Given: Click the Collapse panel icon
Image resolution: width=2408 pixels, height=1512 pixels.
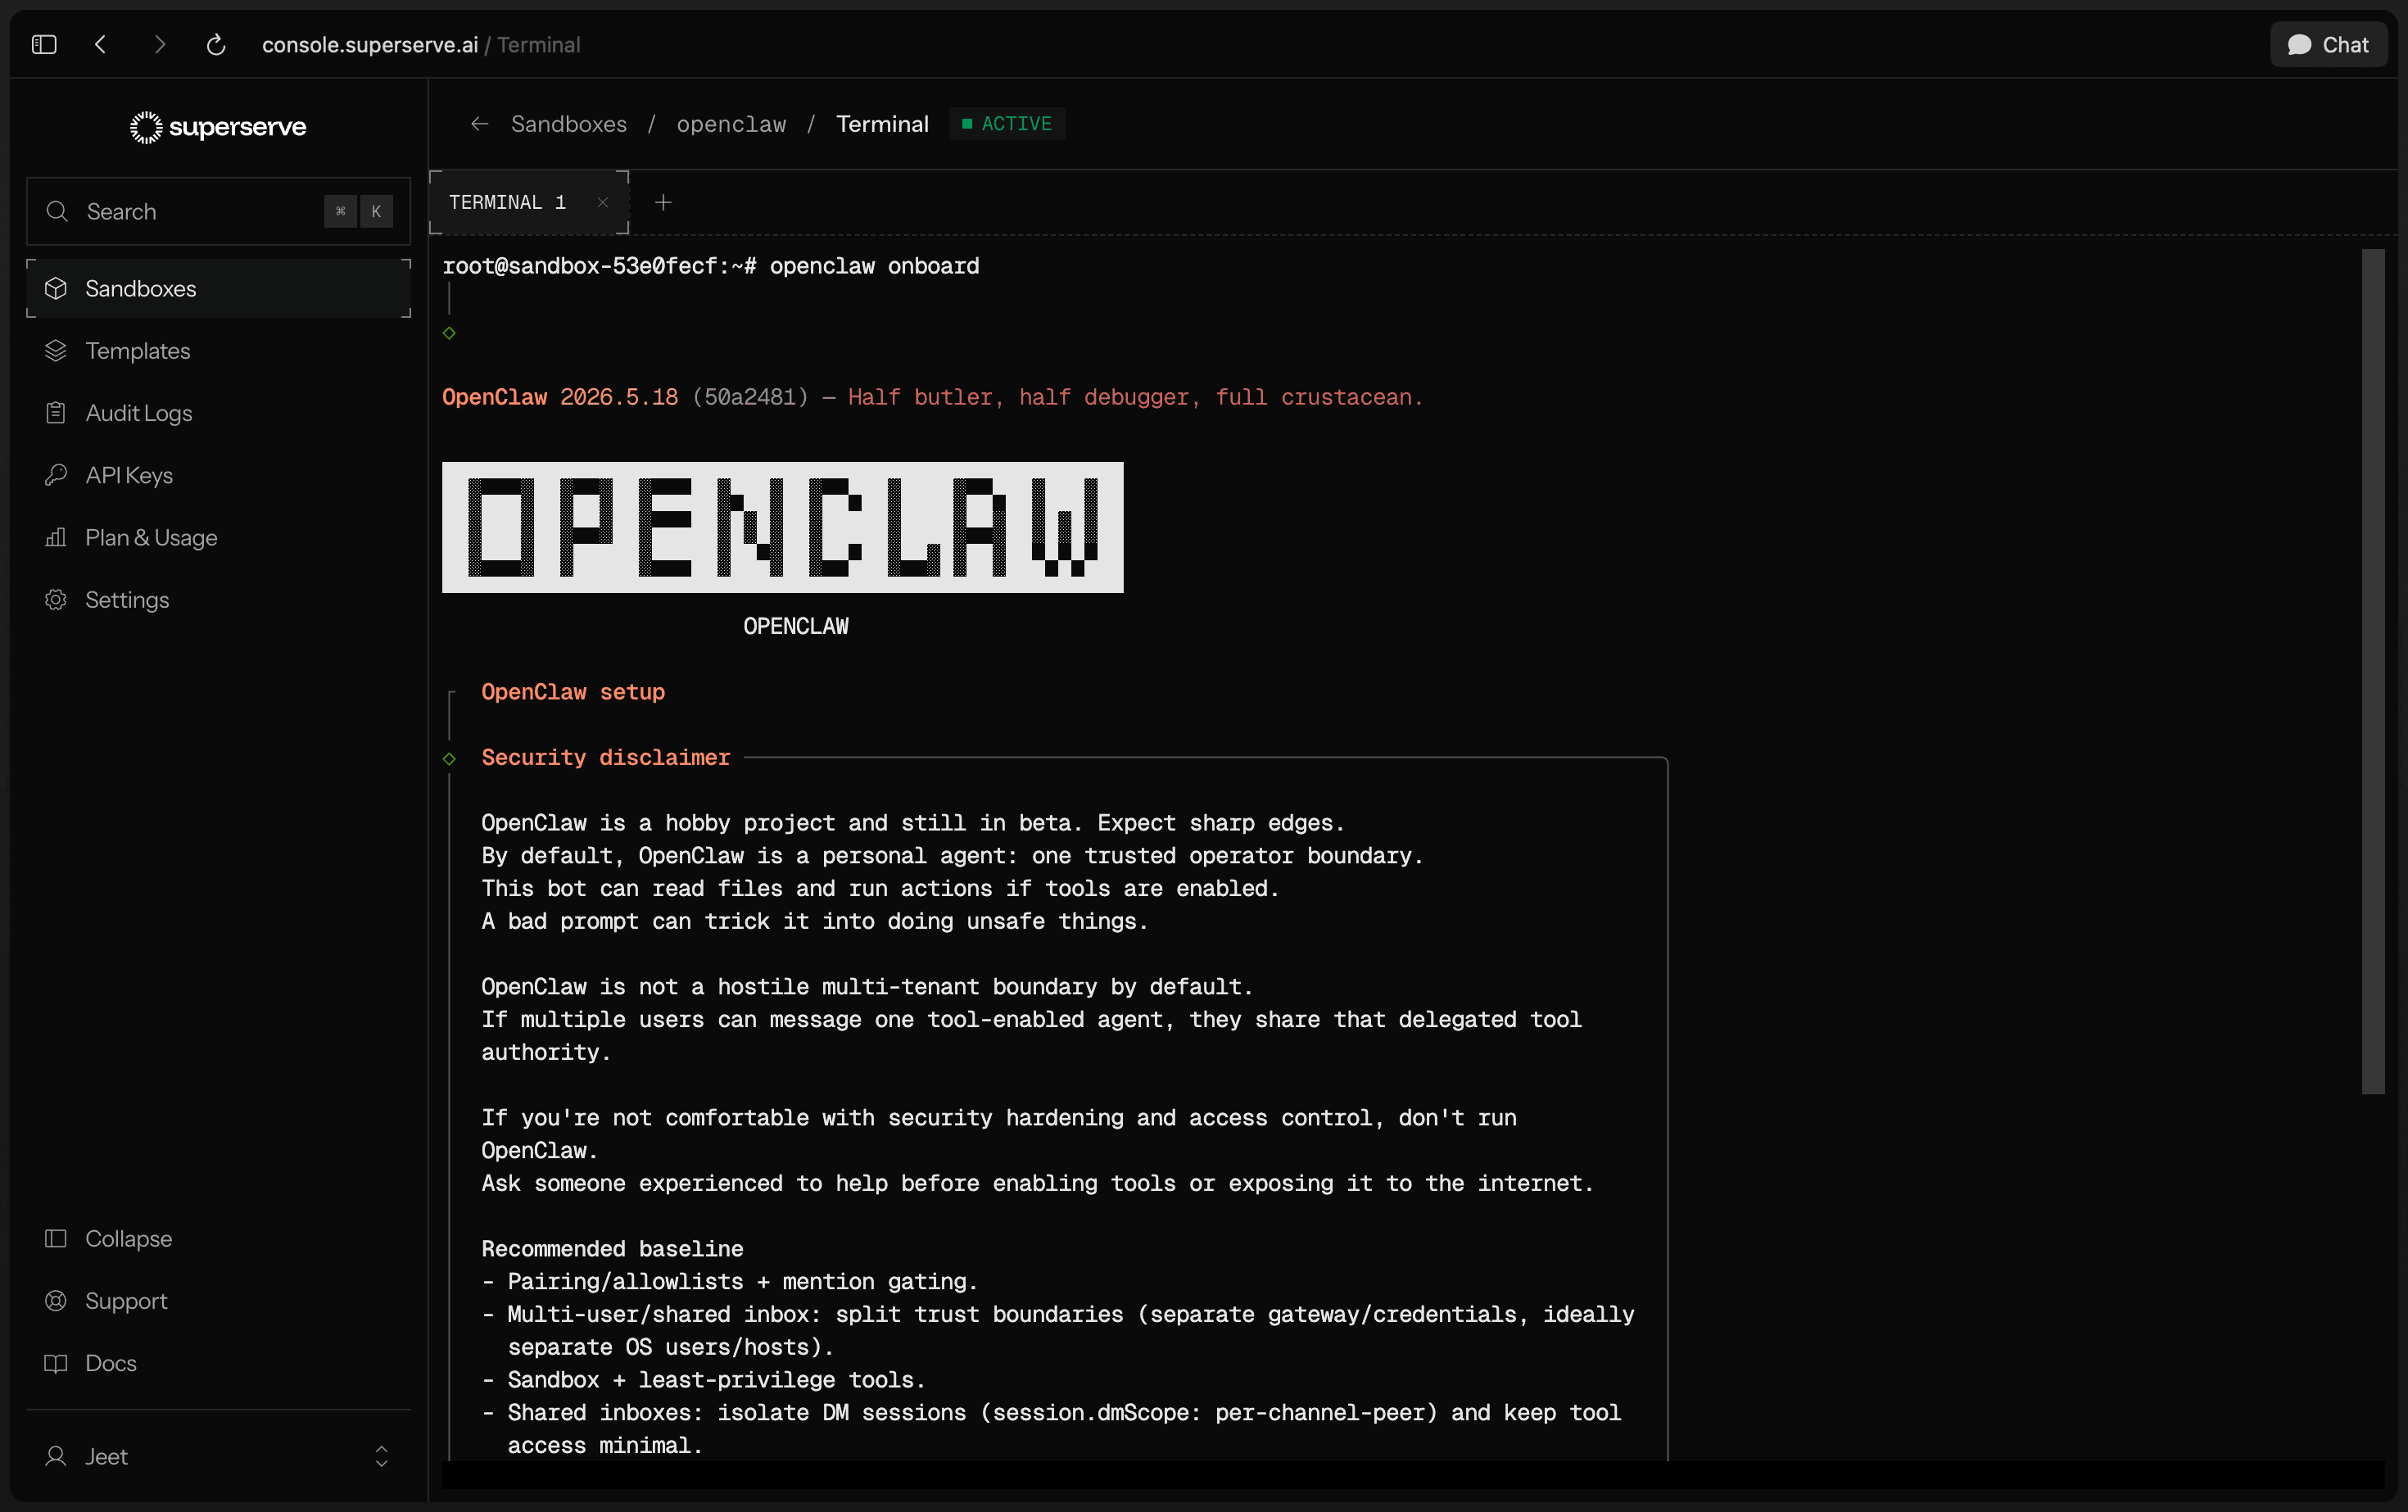Looking at the screenshot, I should point(56,1238).
